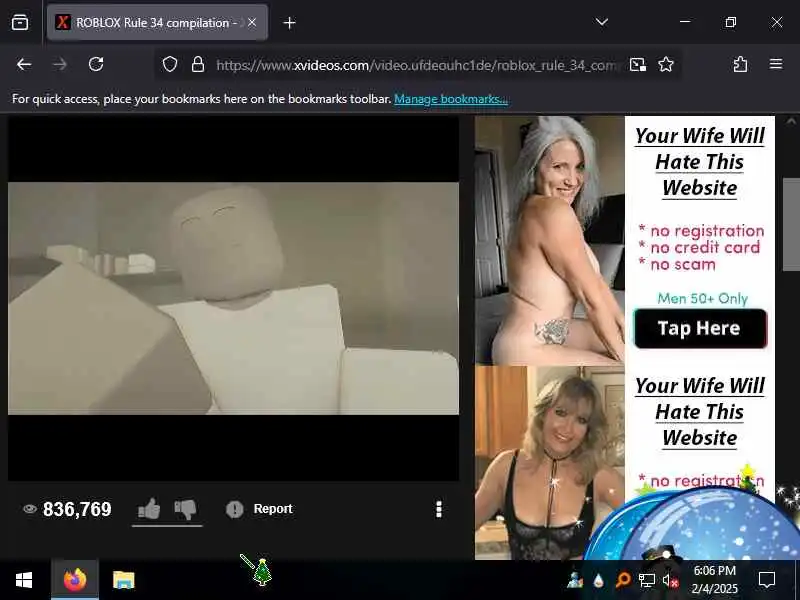Dislike the video with thumbs down
Screen dimensions: 800x600
tap(185, 509)
